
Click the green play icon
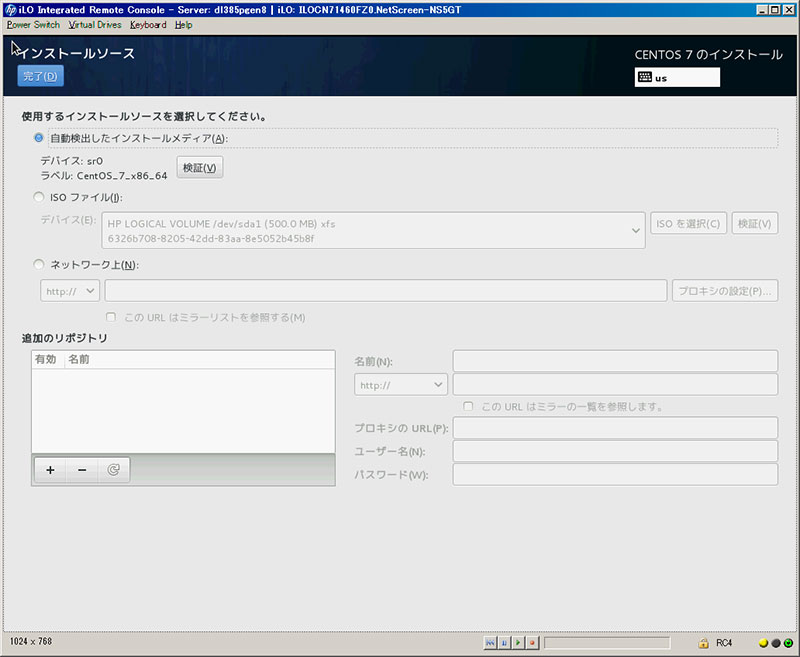pos(518,643)
